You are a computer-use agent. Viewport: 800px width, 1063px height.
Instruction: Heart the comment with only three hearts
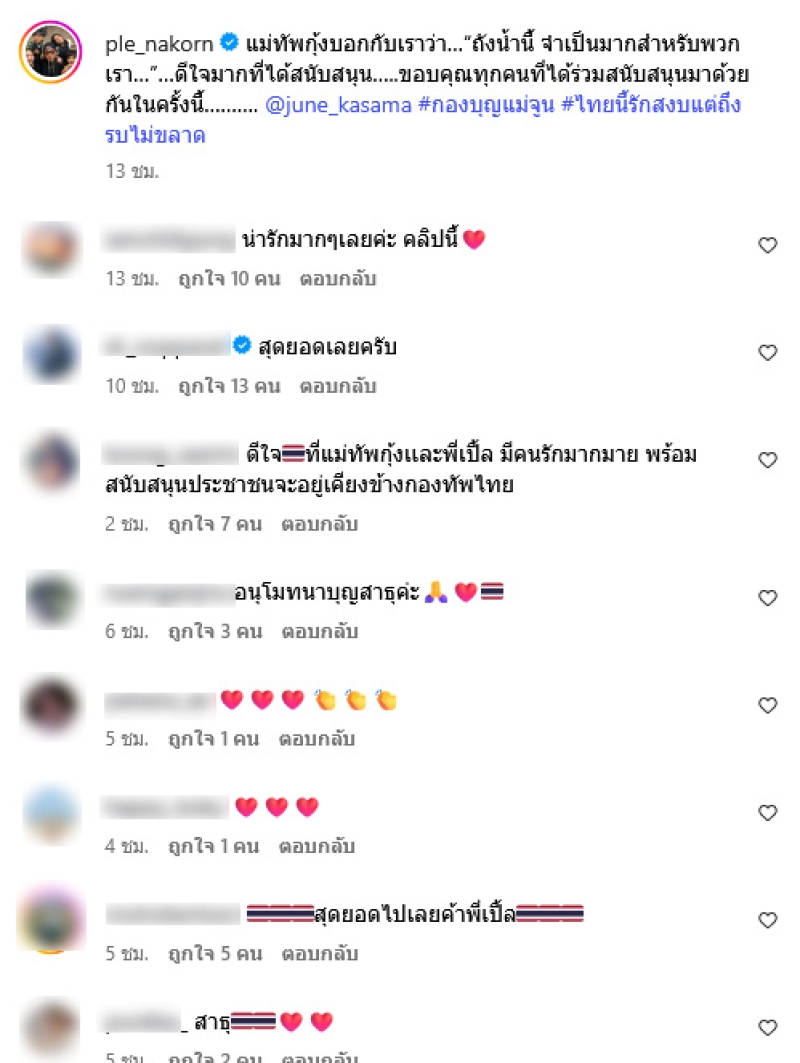767,812
